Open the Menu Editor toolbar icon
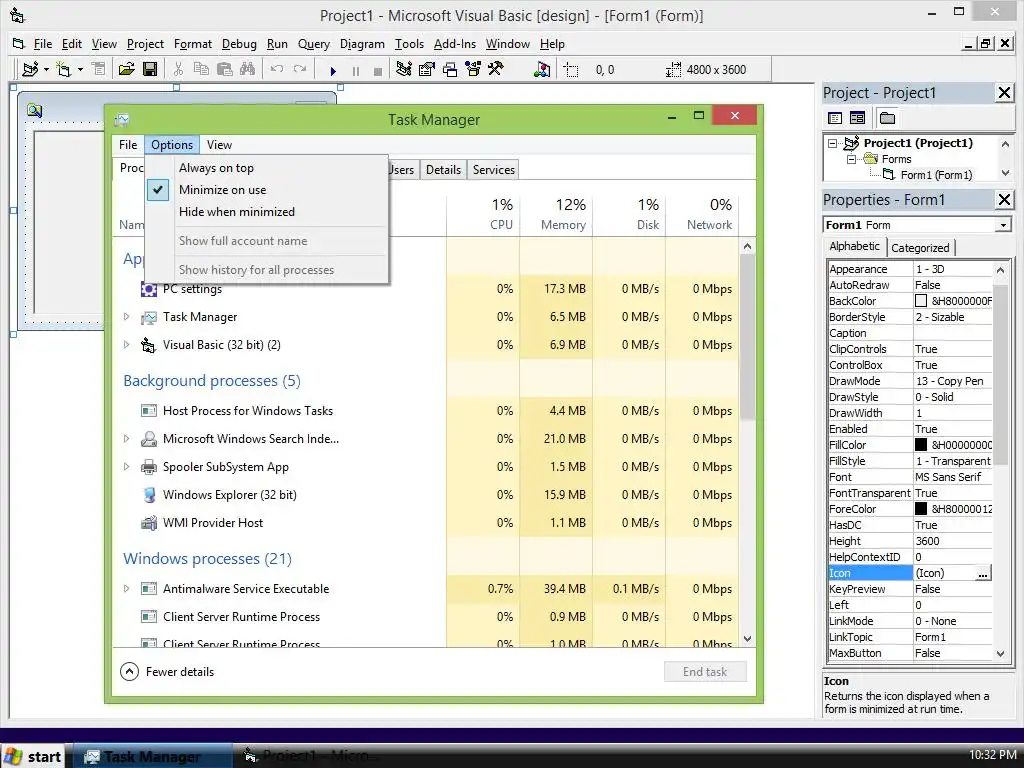The width and height of the screenshot is (1024, 768). click(99, 69)
